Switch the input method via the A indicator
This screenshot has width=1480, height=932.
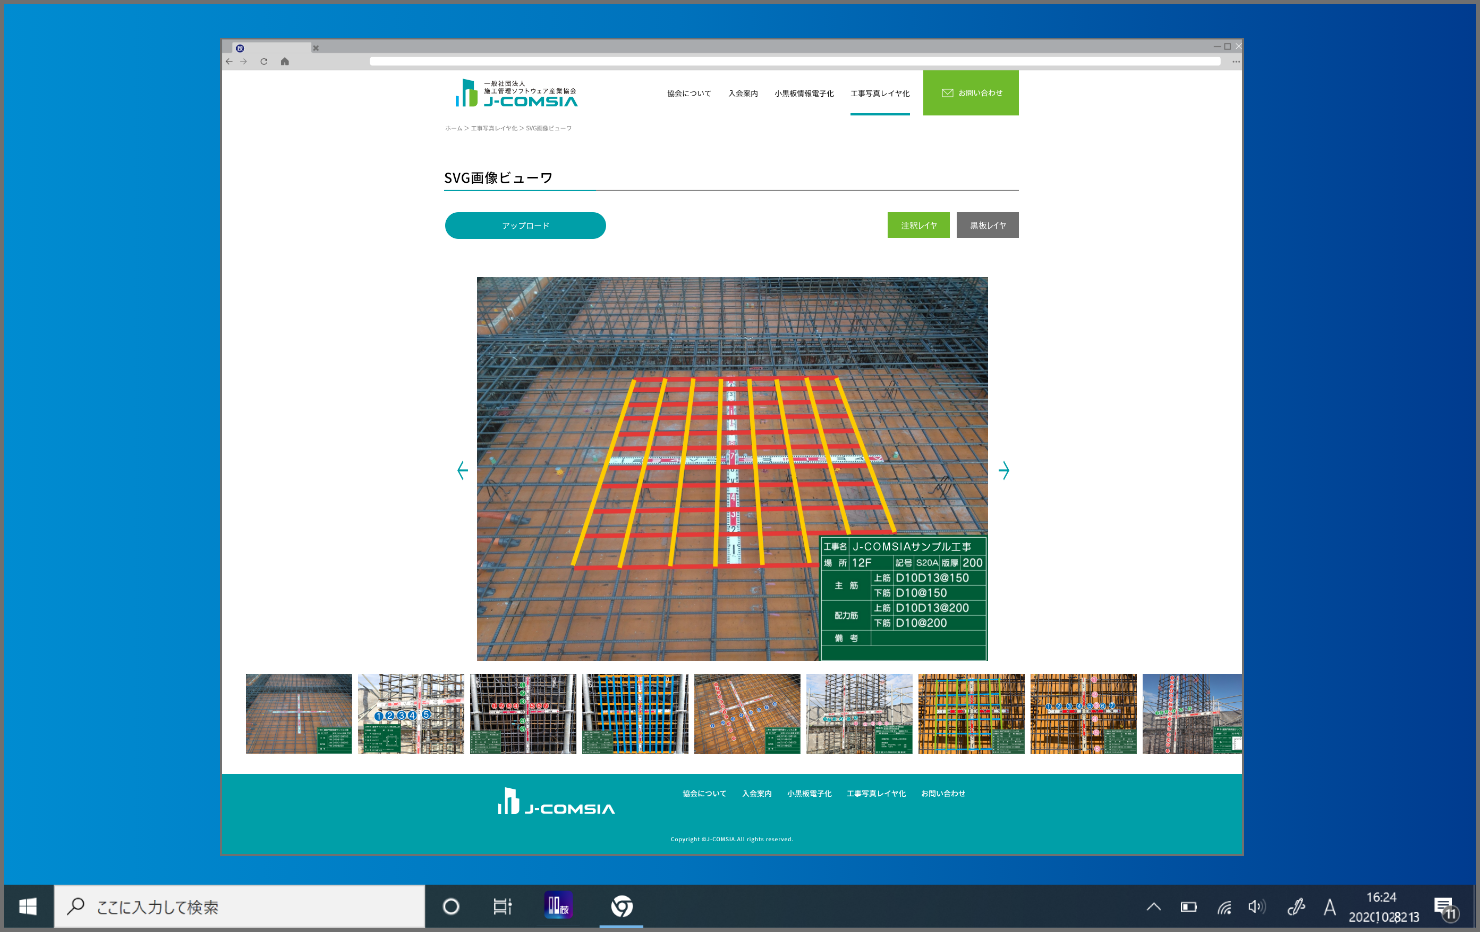tap(1330, 906)
